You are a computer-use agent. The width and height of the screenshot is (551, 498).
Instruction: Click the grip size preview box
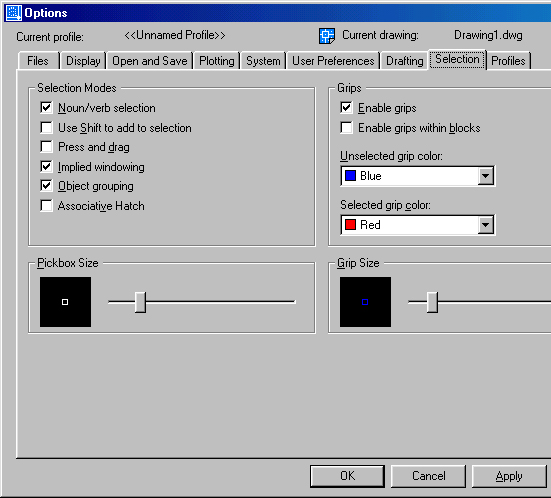pos(365,302)
